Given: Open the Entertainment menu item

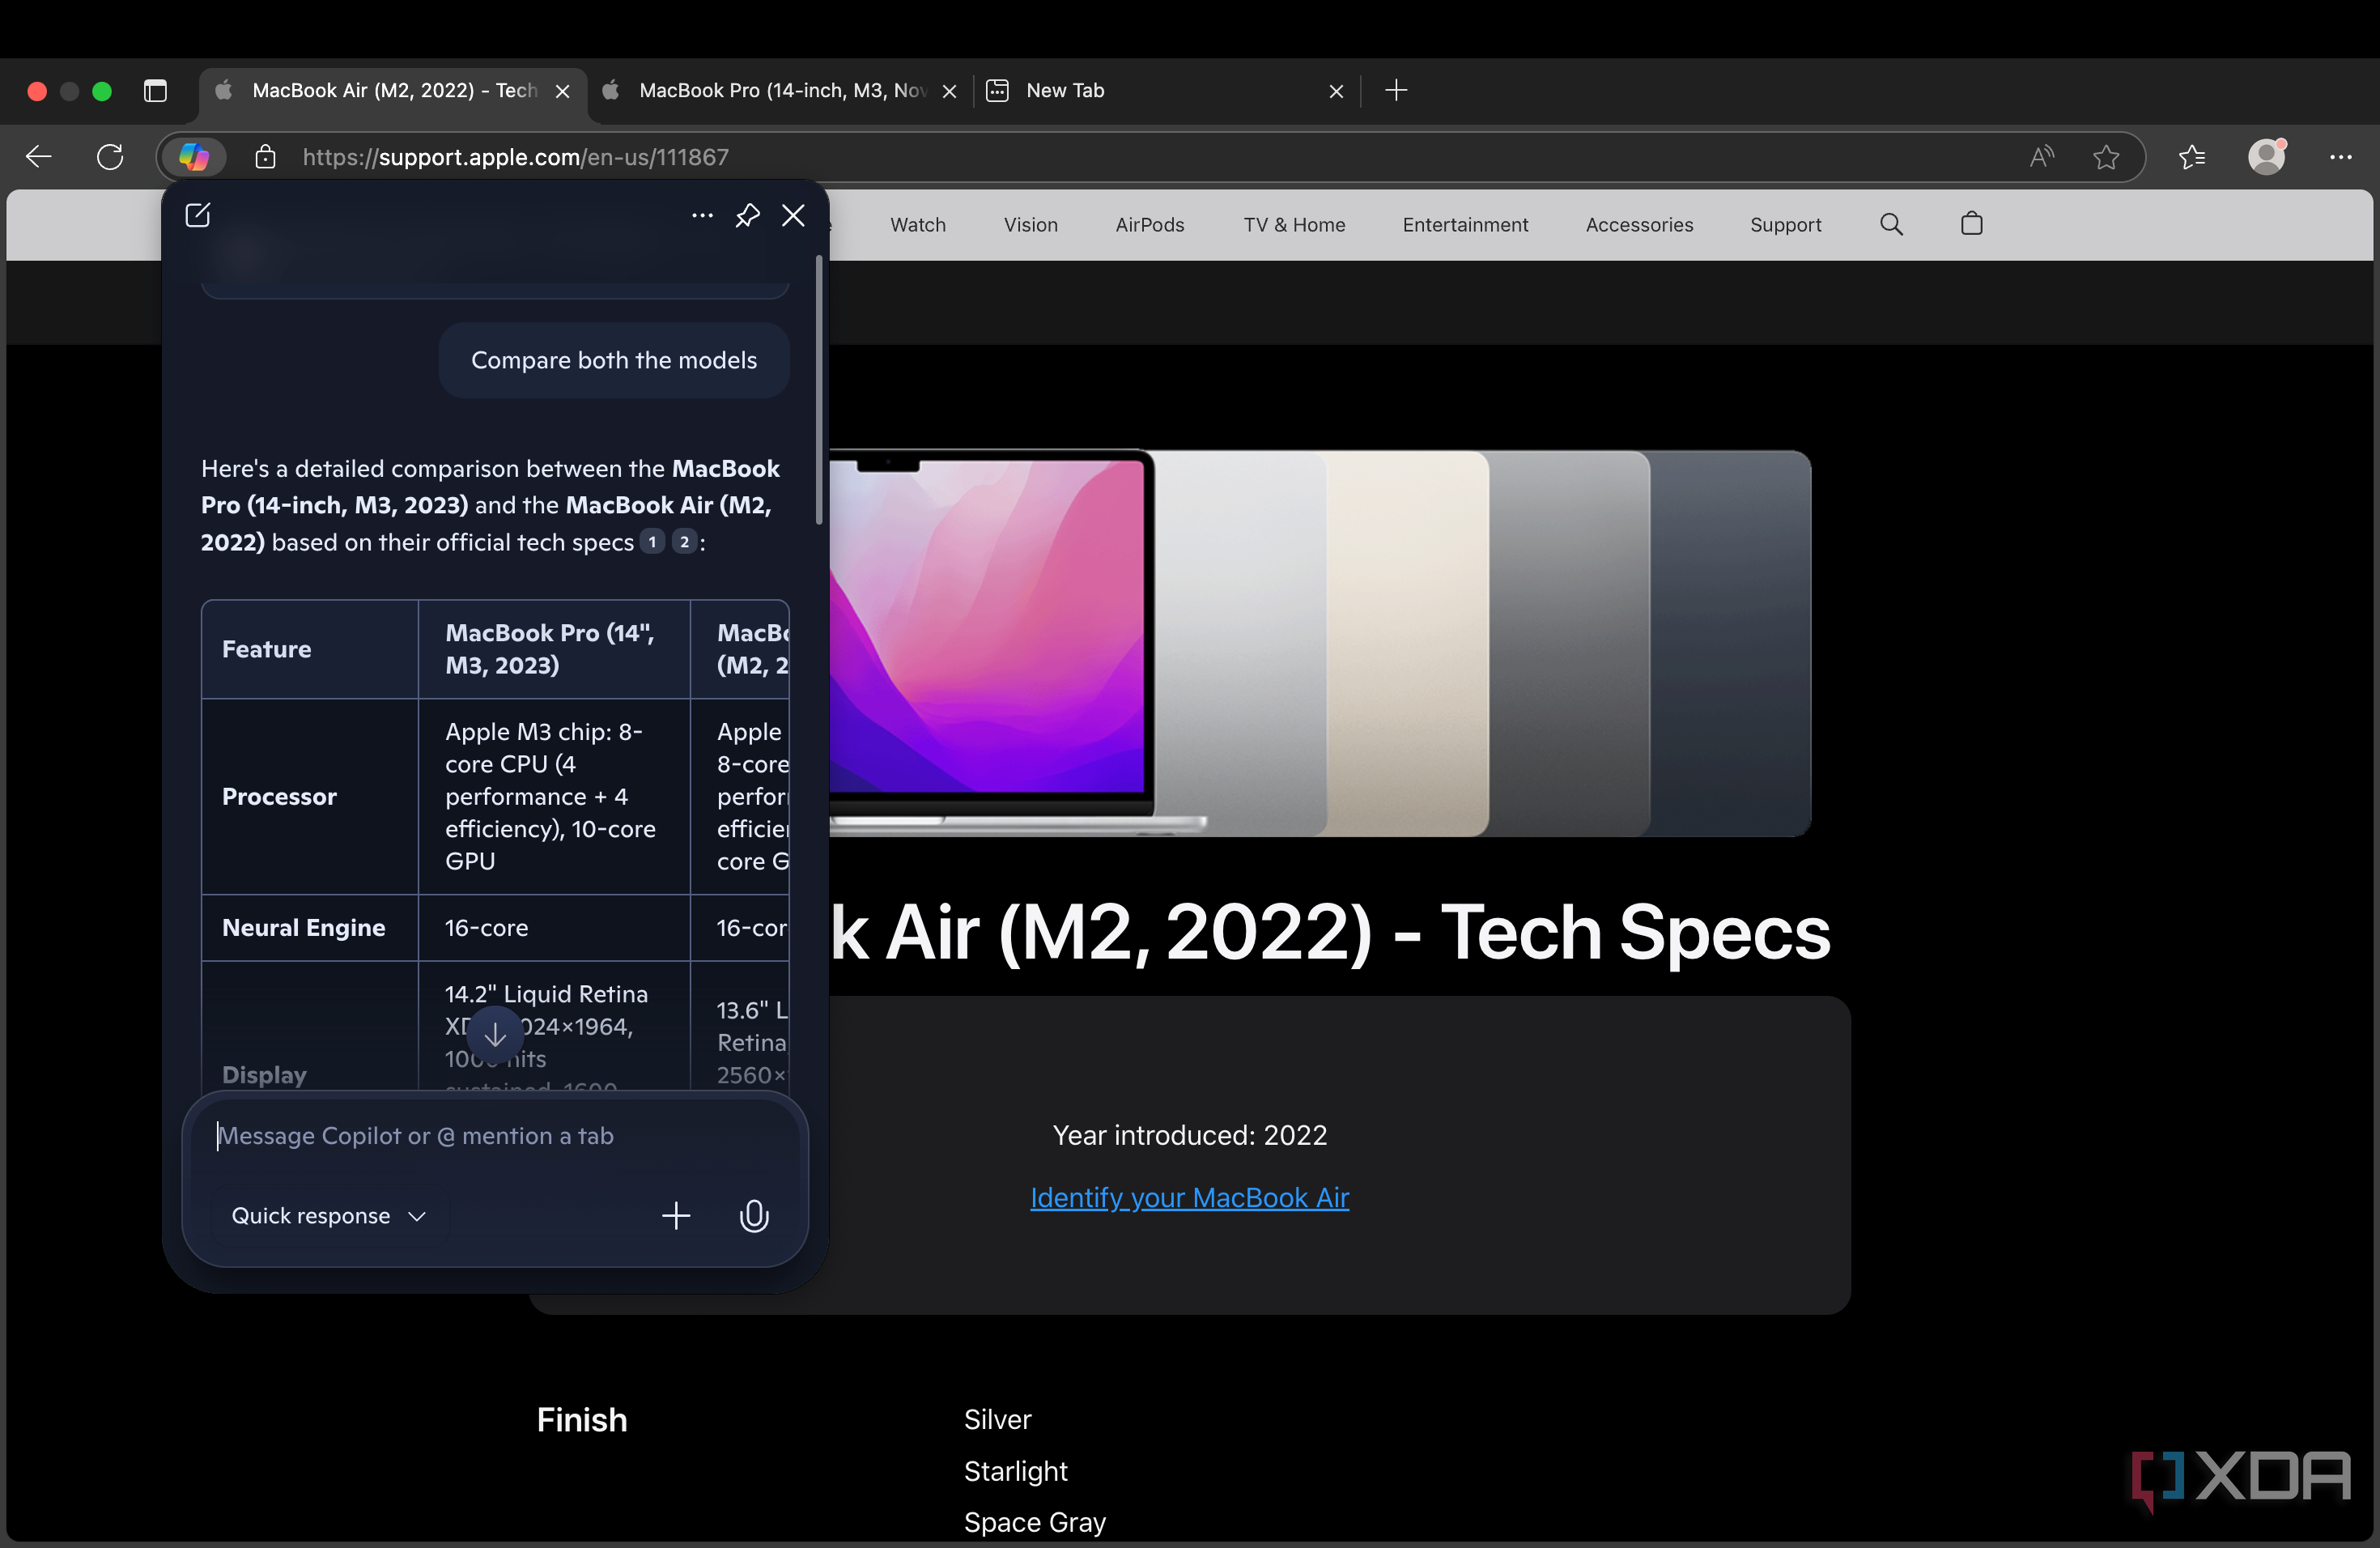Looking at the screenshot, I should (x=1465, y=225).
